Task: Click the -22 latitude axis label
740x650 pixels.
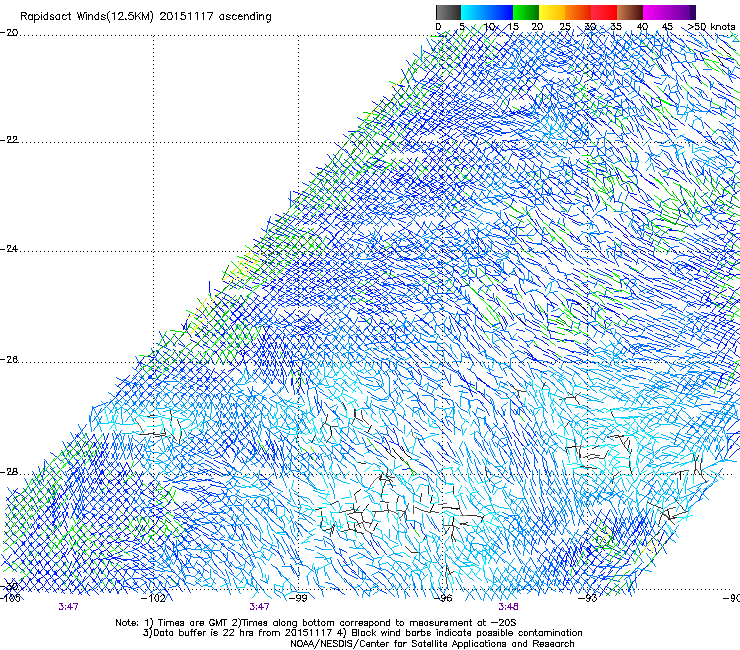Action: (9, 140)
